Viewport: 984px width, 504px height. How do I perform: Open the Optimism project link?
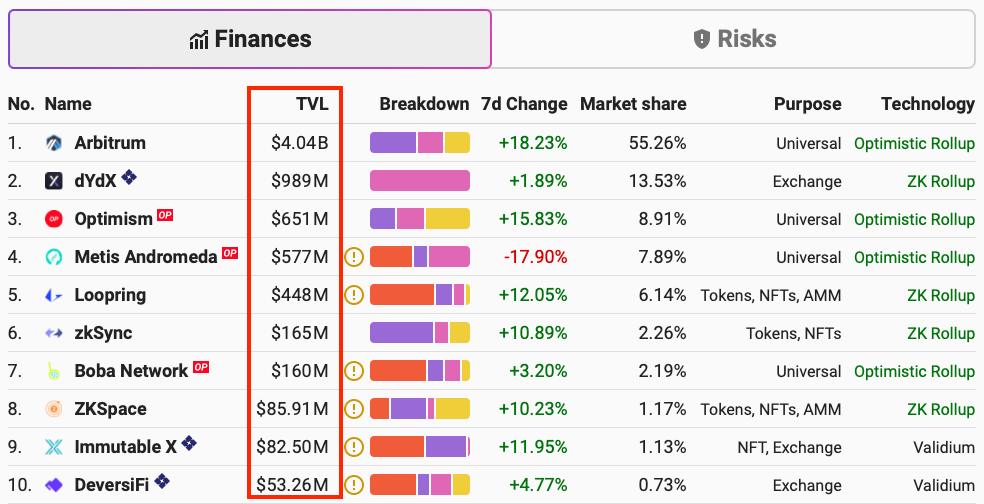coord(114,219)
